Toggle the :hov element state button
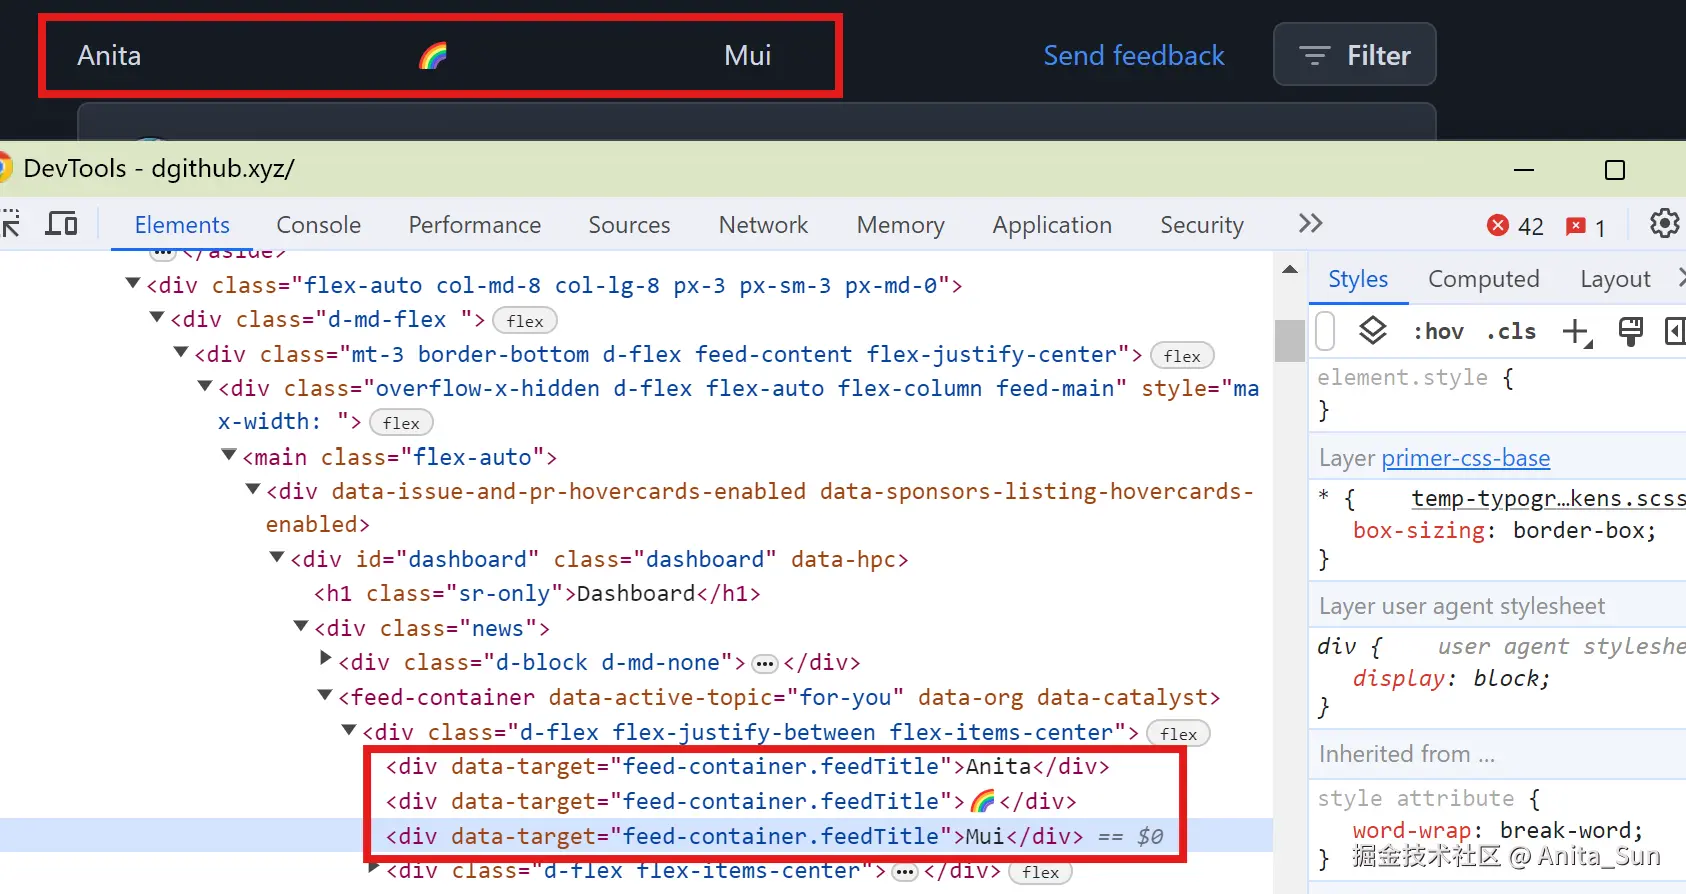This screenshot has width=1686, height=894. tap(1438, 331)
